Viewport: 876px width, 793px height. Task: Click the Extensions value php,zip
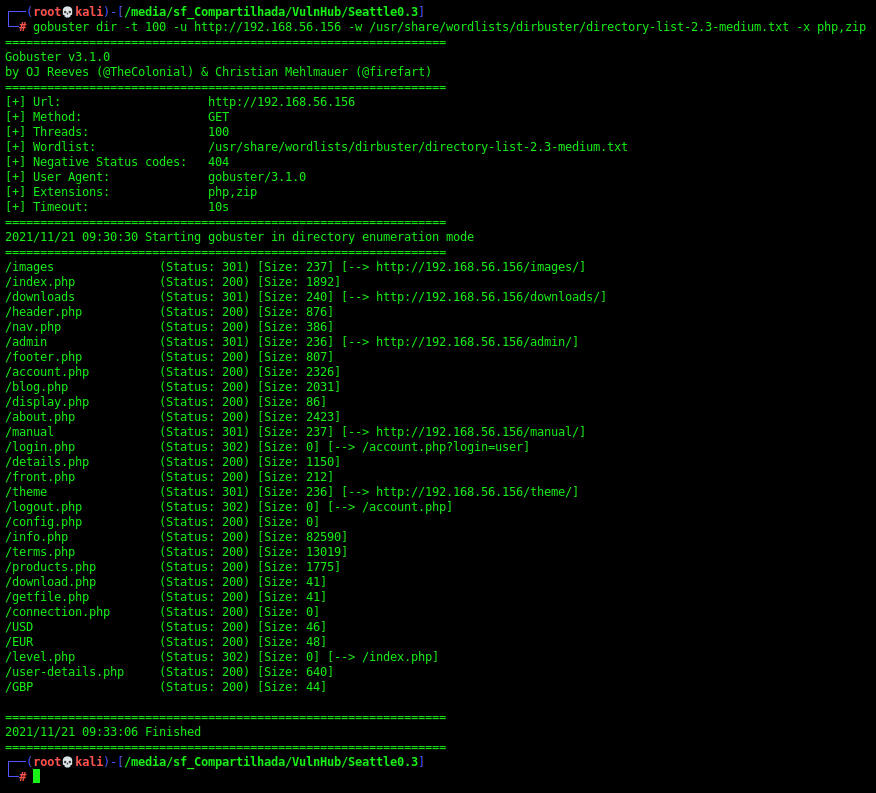click(232, 192)
